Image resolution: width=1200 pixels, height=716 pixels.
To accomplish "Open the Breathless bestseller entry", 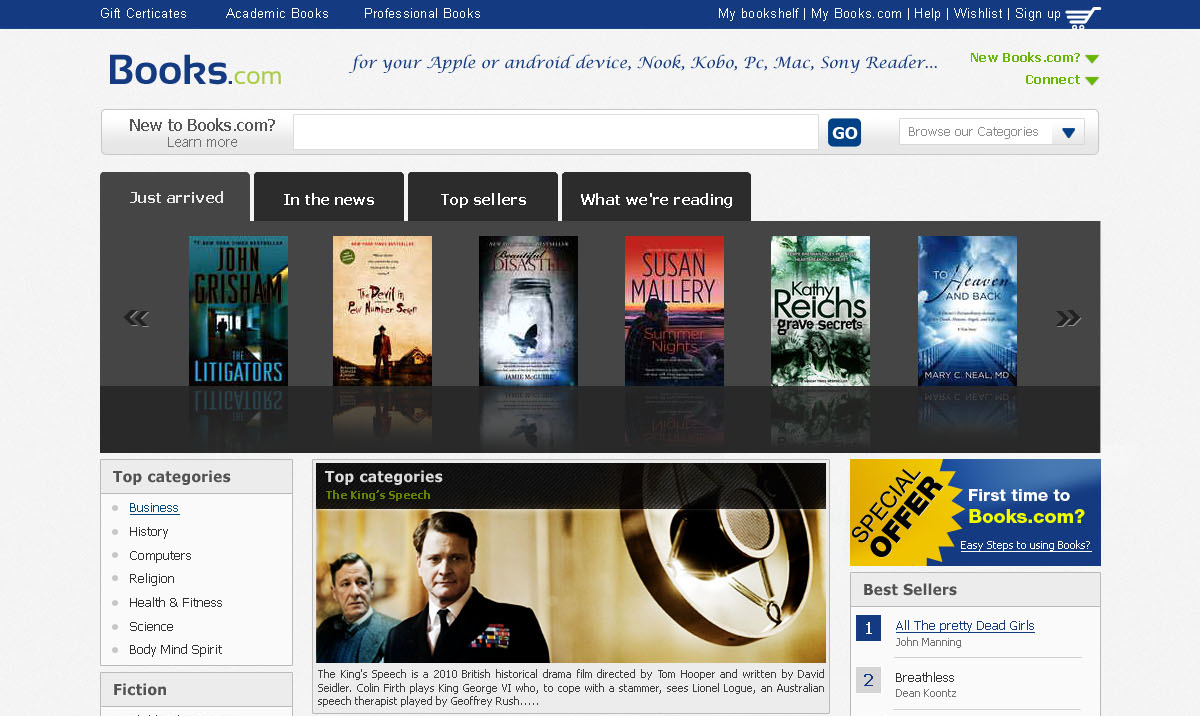I will tap(925, 678).
